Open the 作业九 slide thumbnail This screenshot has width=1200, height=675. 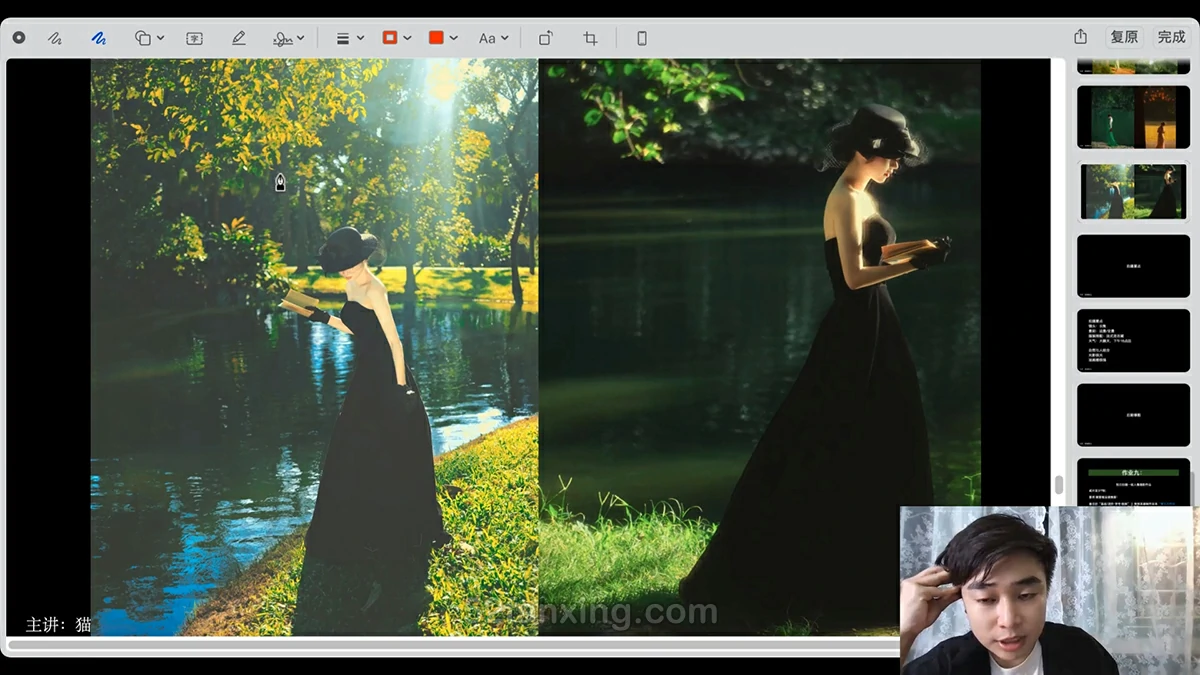point(1133,482)
